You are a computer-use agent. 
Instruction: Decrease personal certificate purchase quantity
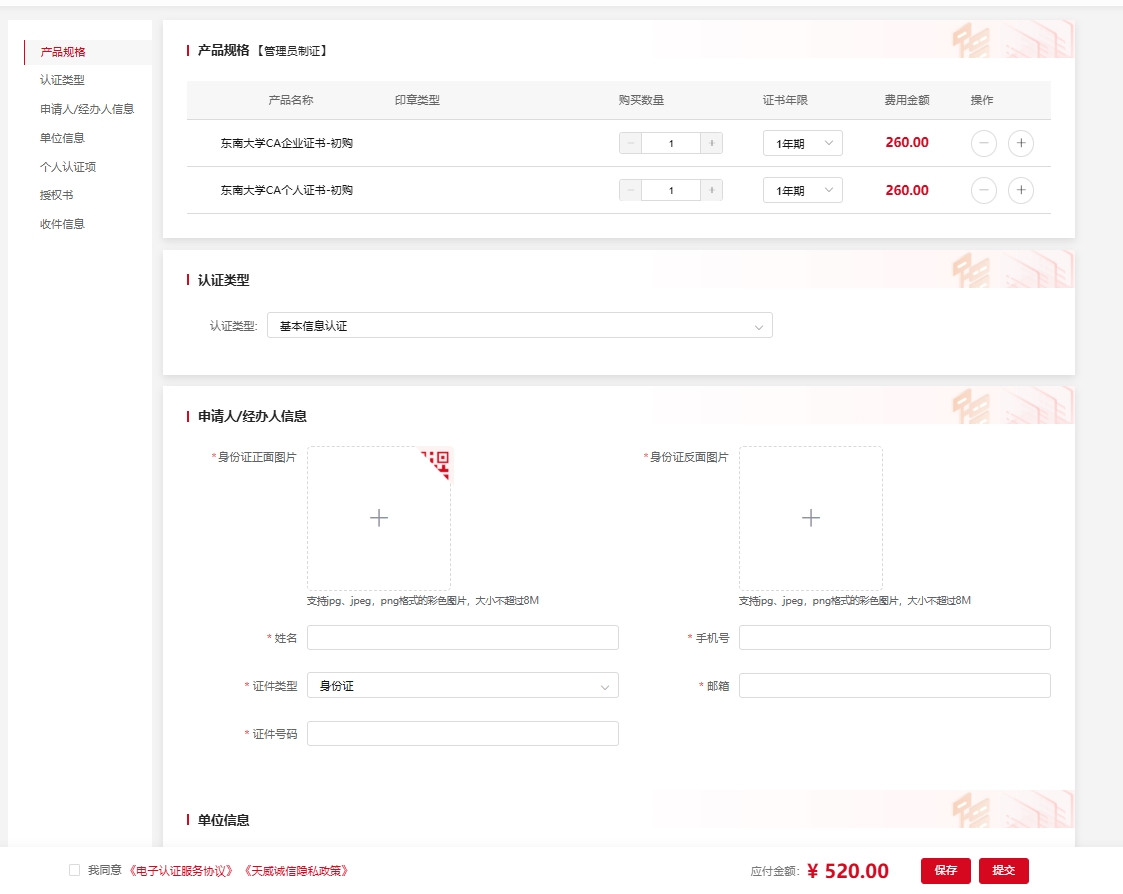pos(631,190)
